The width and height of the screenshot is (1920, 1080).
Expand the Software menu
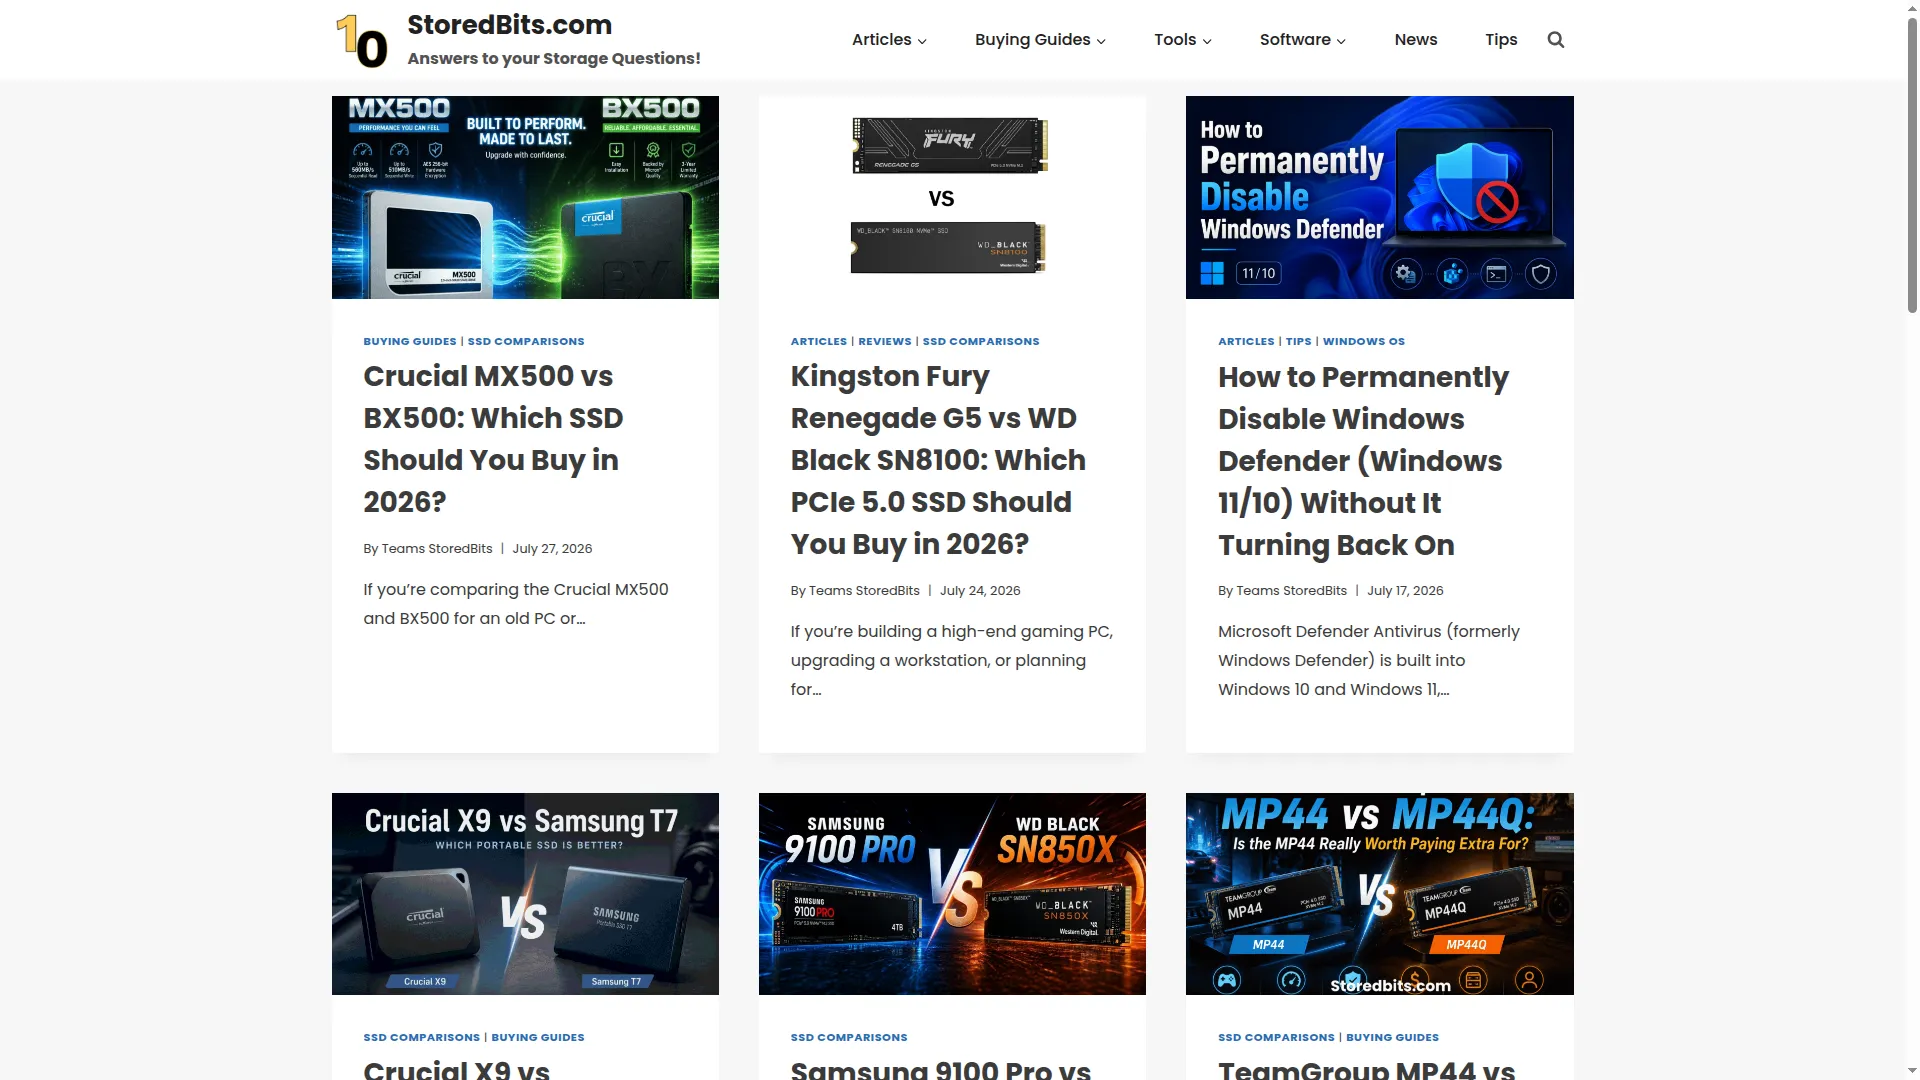pyautogui.click(x=1302, y=40)
